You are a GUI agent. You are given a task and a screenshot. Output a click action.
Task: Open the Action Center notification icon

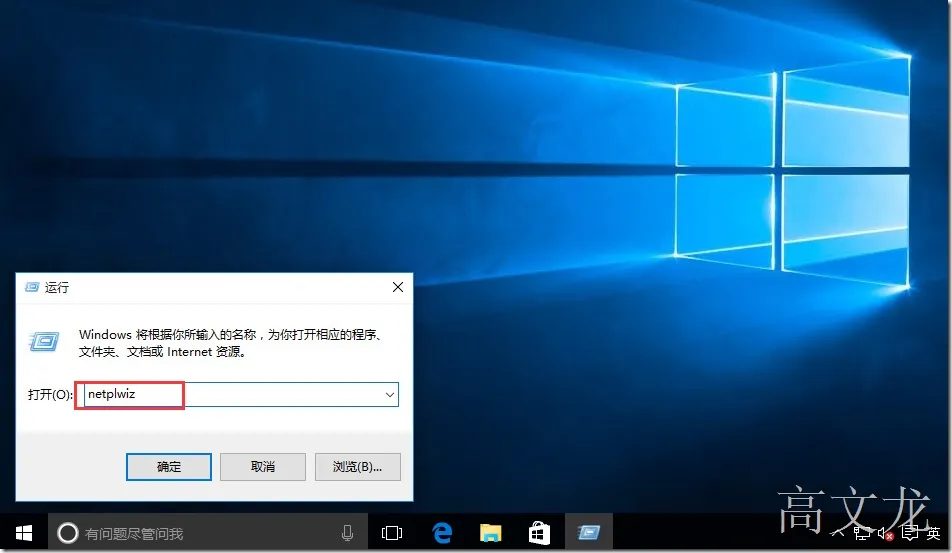(x=910, y=534)
